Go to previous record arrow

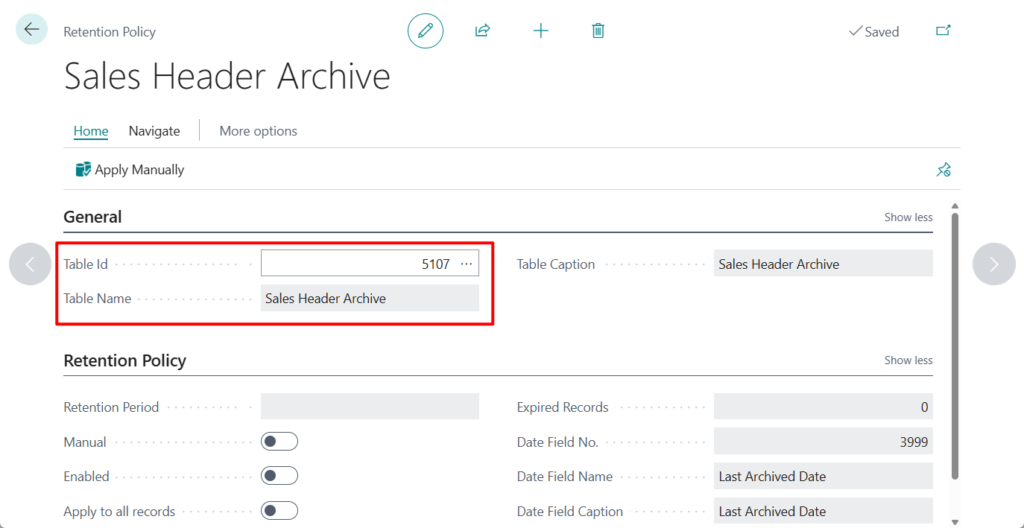tap(30, 264)
